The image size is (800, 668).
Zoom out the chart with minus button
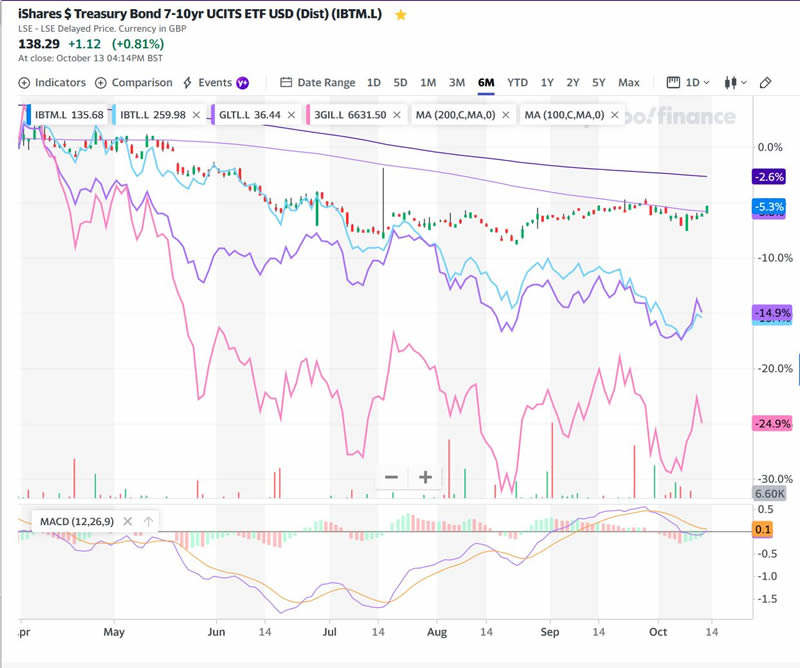pyautogui.click(x=391, y=477)
